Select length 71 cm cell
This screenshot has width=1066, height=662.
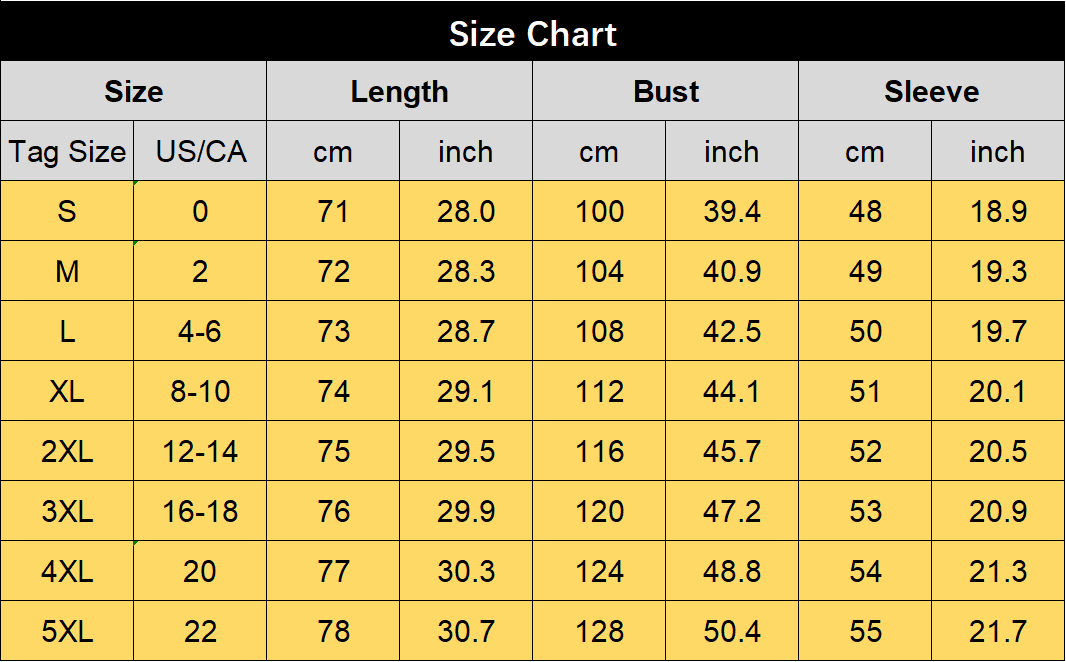tap(333, 211)
